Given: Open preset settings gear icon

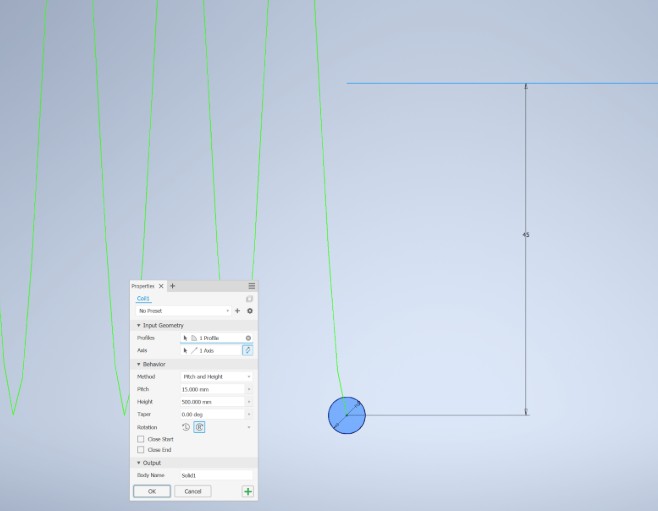Looking at the screenshot, I should (250, 311).
